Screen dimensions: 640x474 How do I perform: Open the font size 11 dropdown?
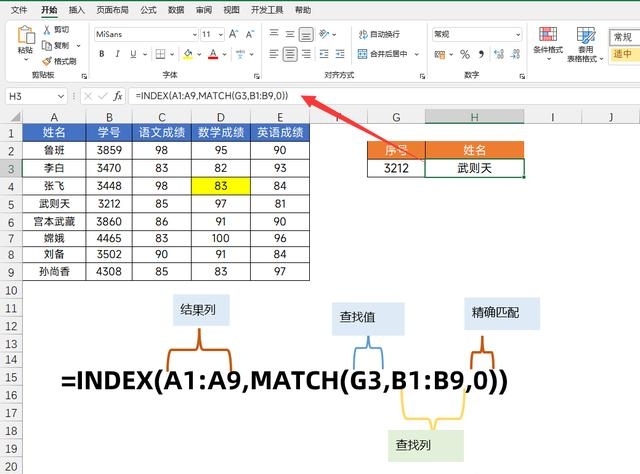[221, 35]
